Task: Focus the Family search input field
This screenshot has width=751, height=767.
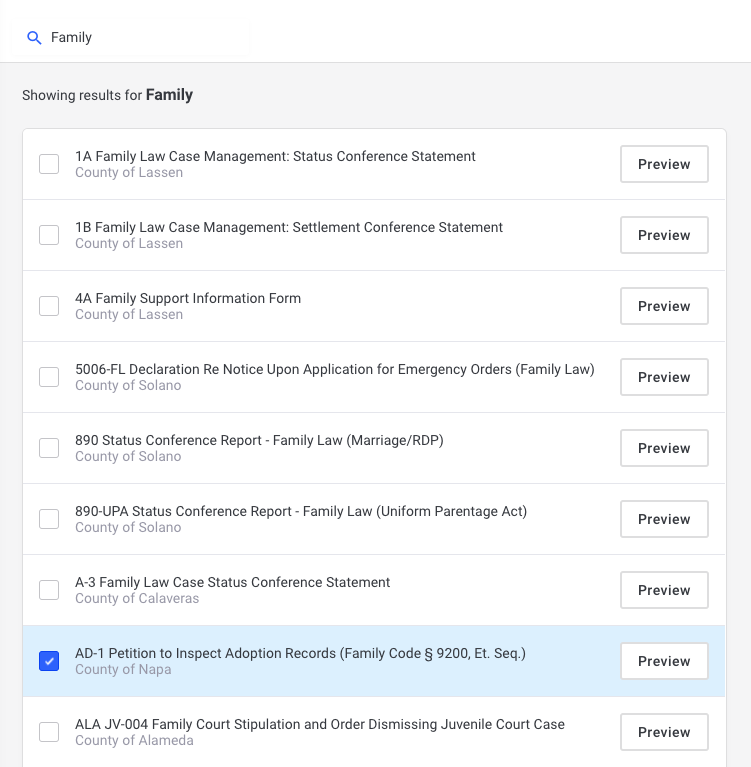Action: (130, 38)
